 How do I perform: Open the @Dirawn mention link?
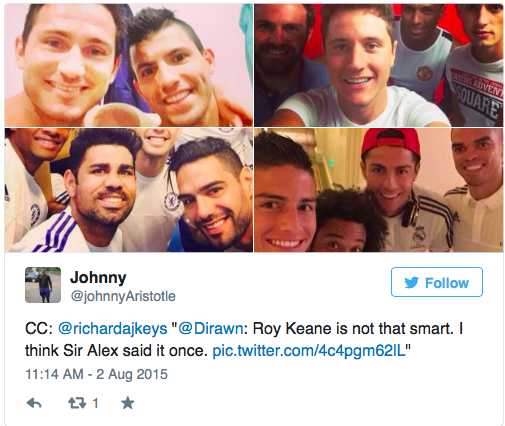[211, 329]
